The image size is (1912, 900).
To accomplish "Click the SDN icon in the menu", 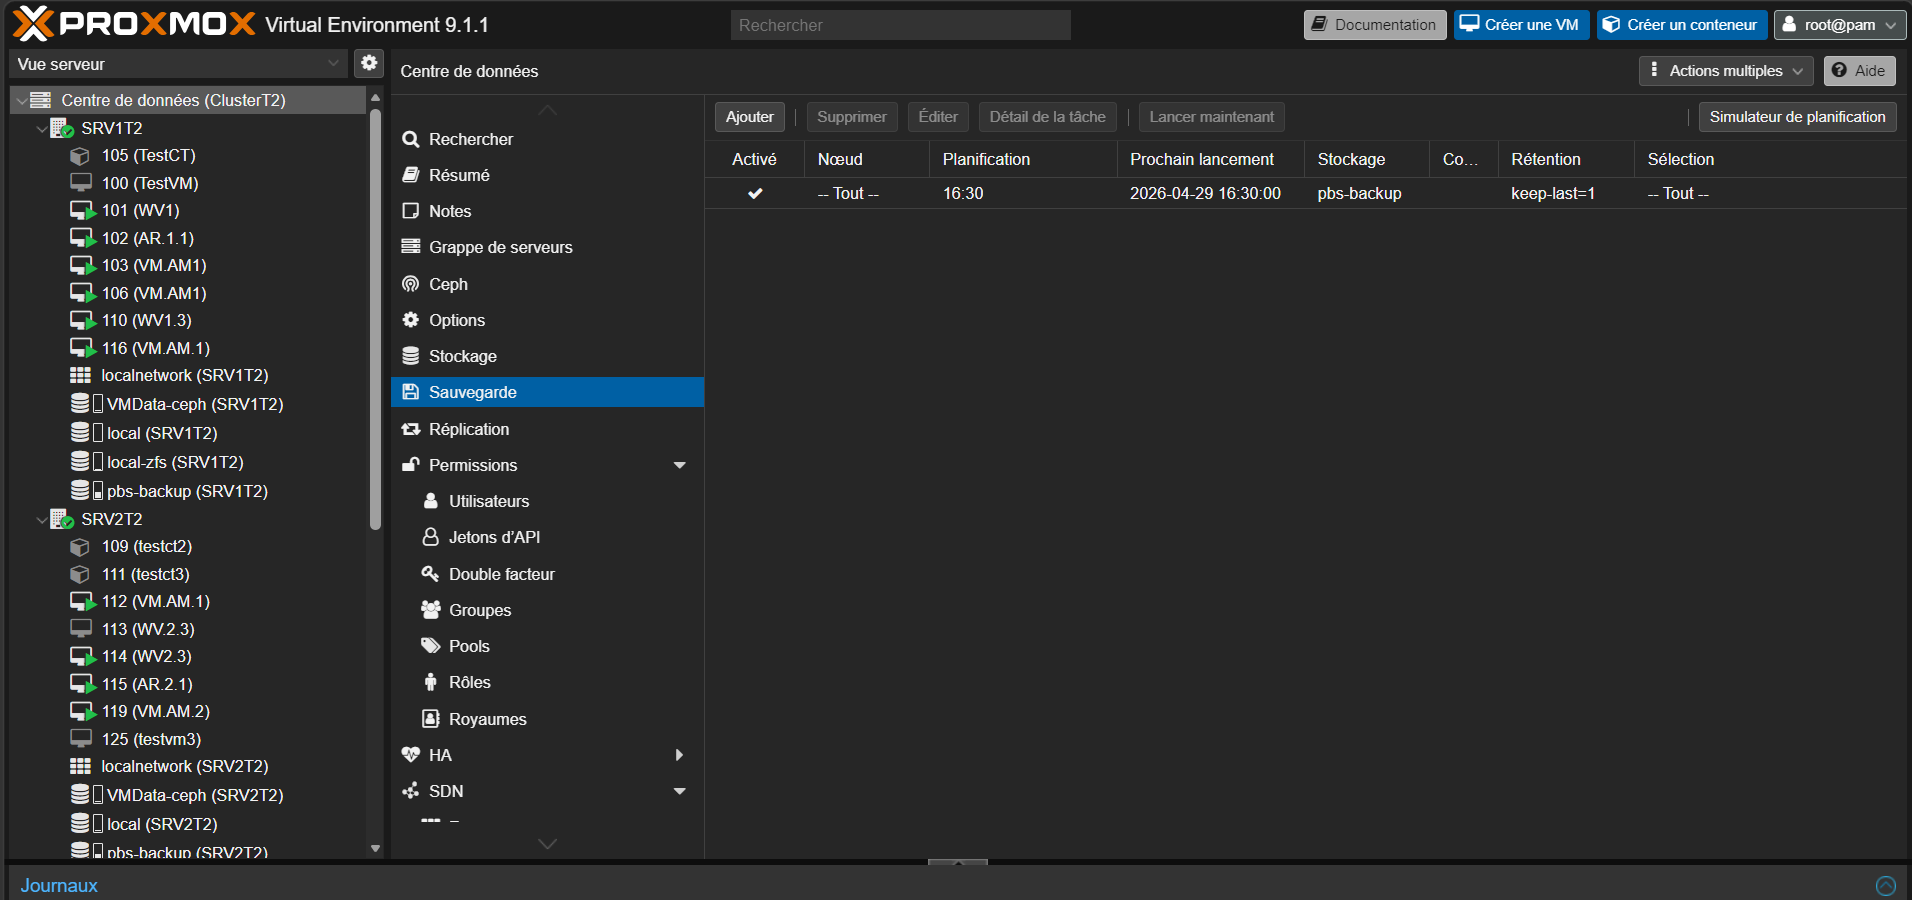I will tap(410, 791).
